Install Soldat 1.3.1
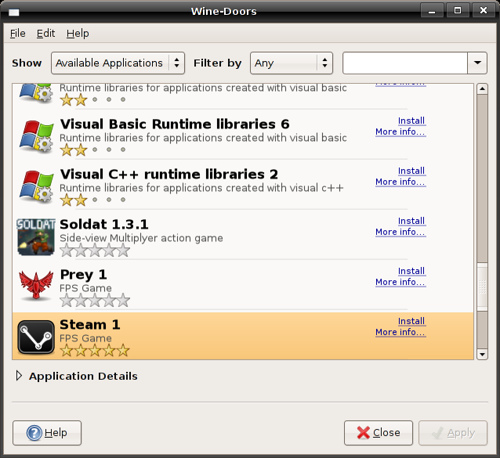Viewport: 500px width, 458px height. [x=411, y=221]
